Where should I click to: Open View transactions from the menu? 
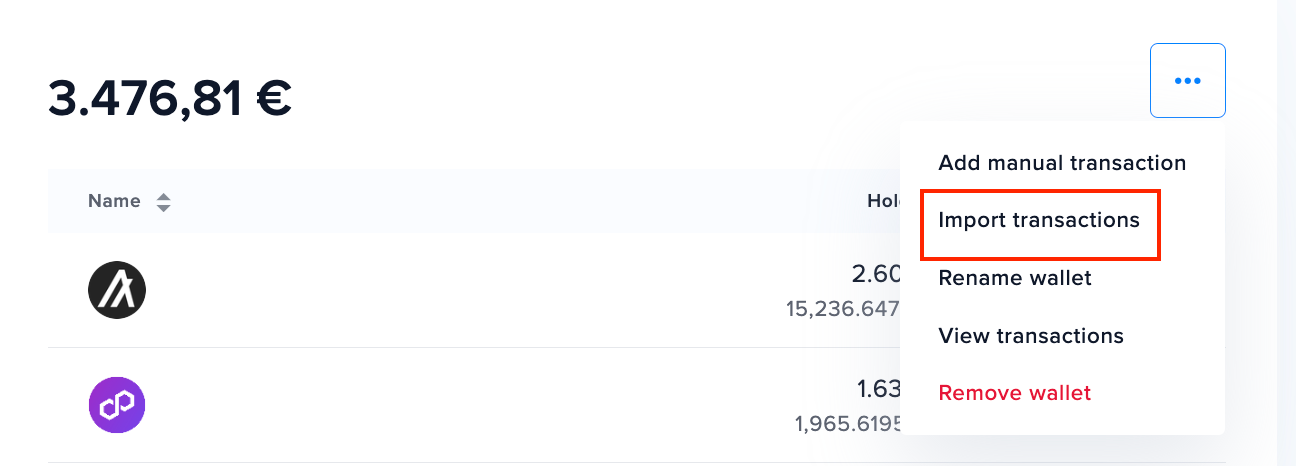tap(1031, 336)
